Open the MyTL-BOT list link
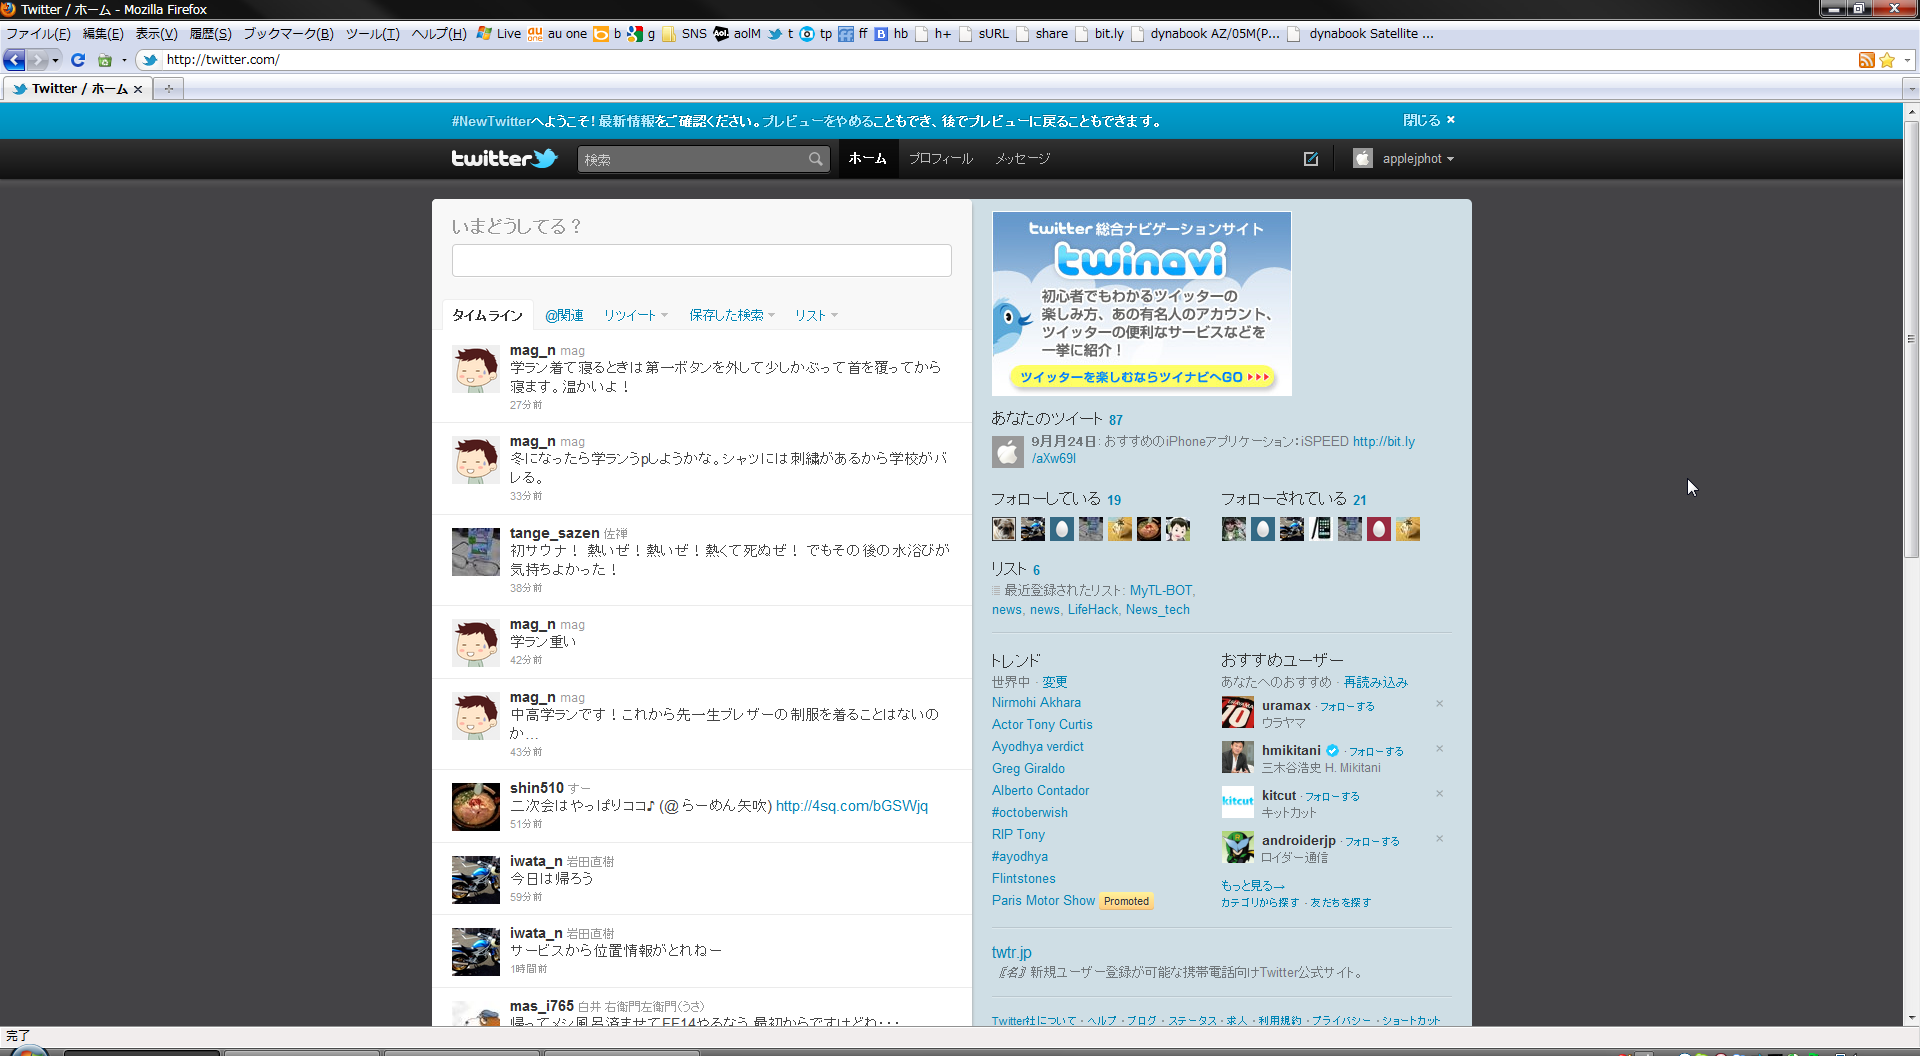 pos(1161,591)
